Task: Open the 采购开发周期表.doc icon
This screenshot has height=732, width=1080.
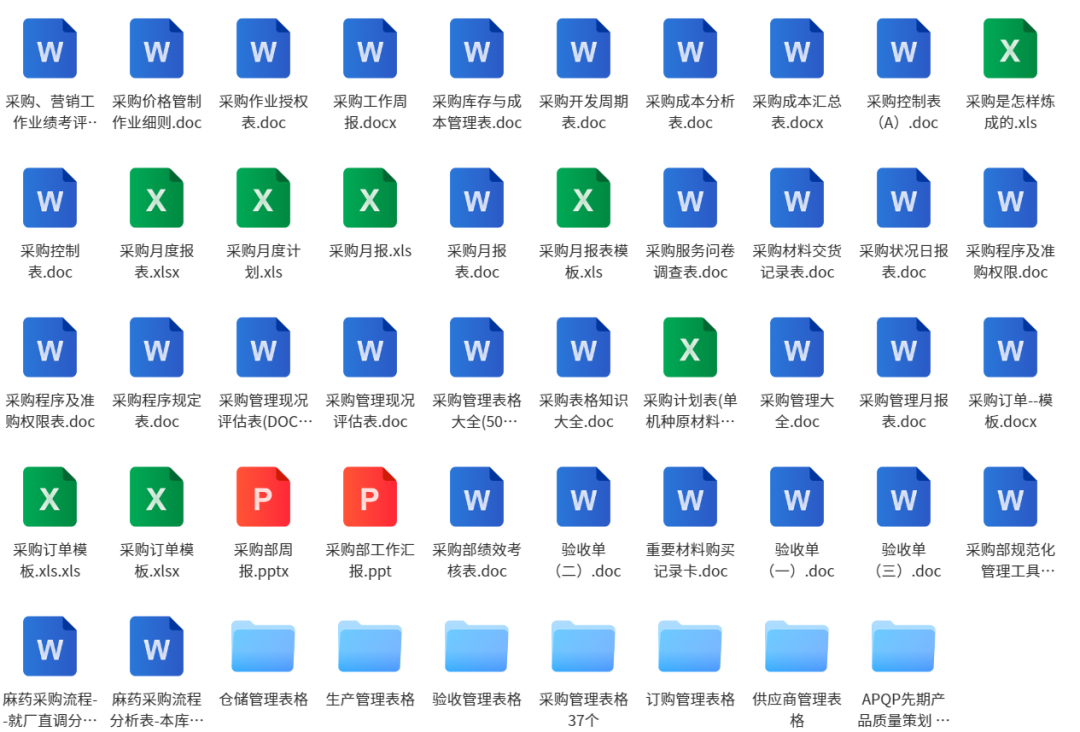Action: (x=583, y=48)
